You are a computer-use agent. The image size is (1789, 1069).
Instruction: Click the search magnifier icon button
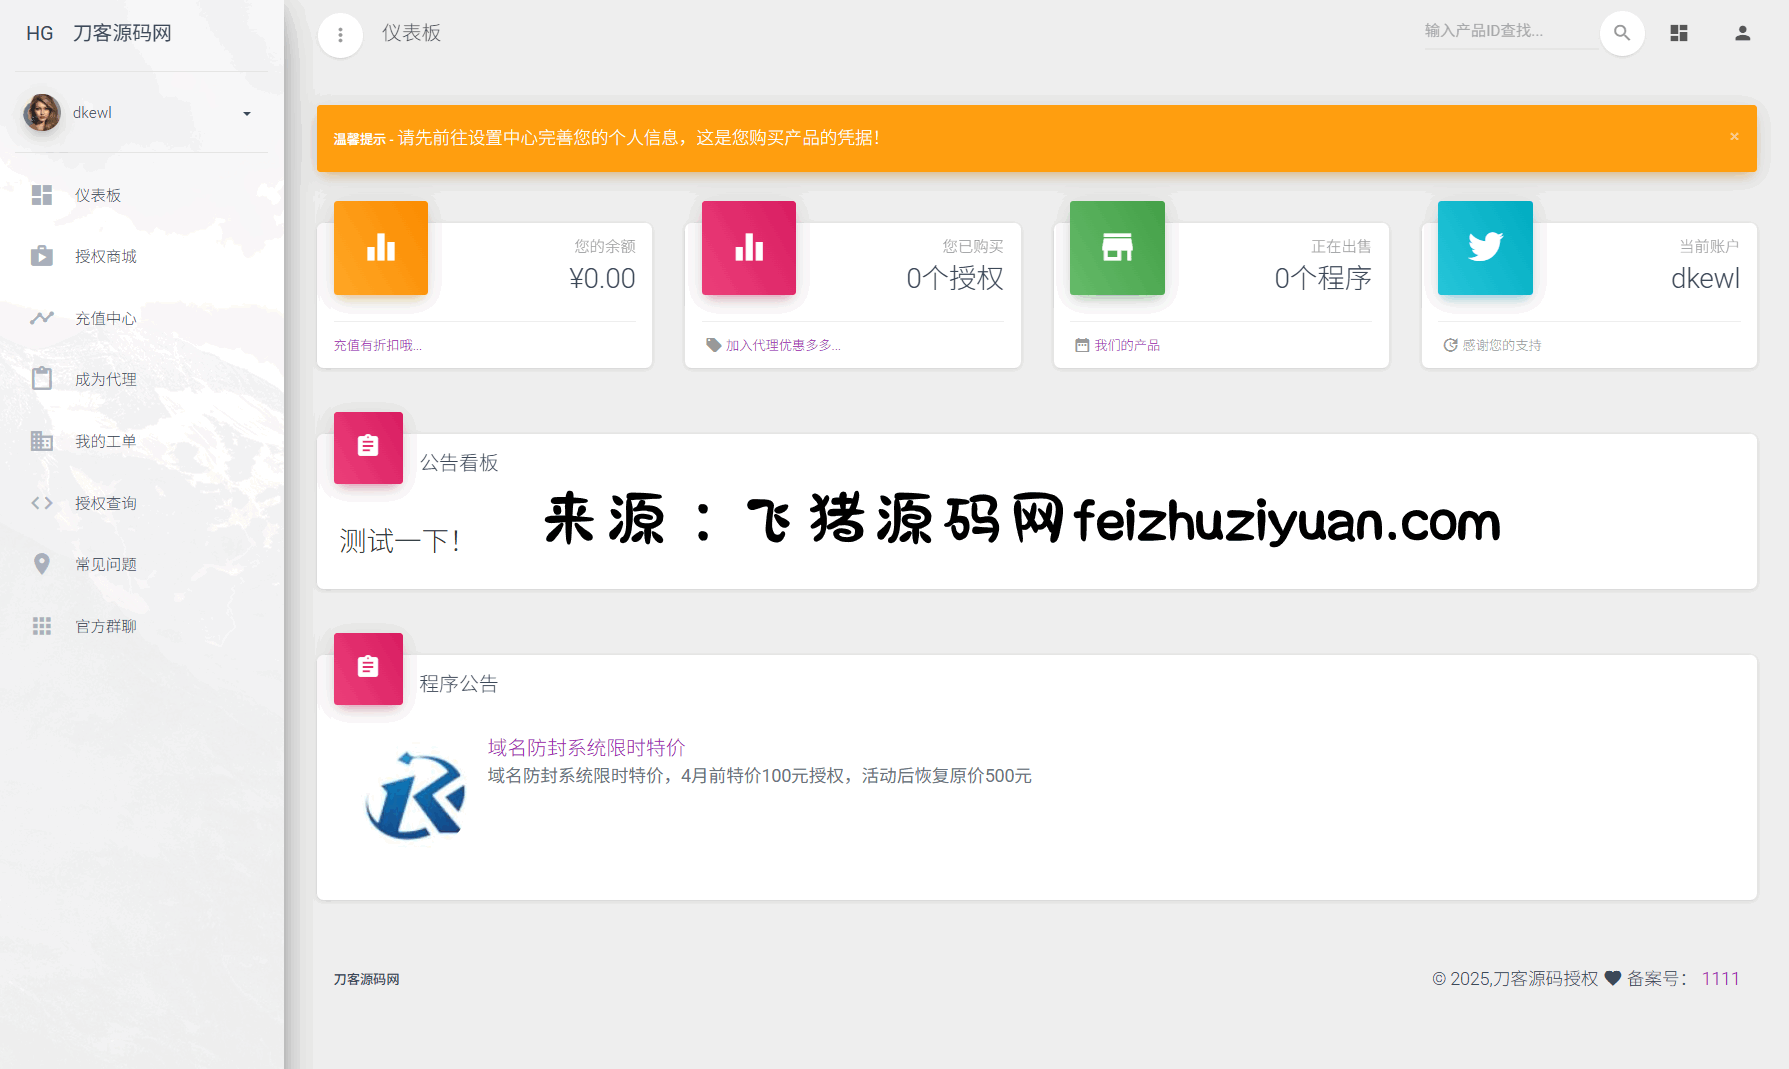1621,33
